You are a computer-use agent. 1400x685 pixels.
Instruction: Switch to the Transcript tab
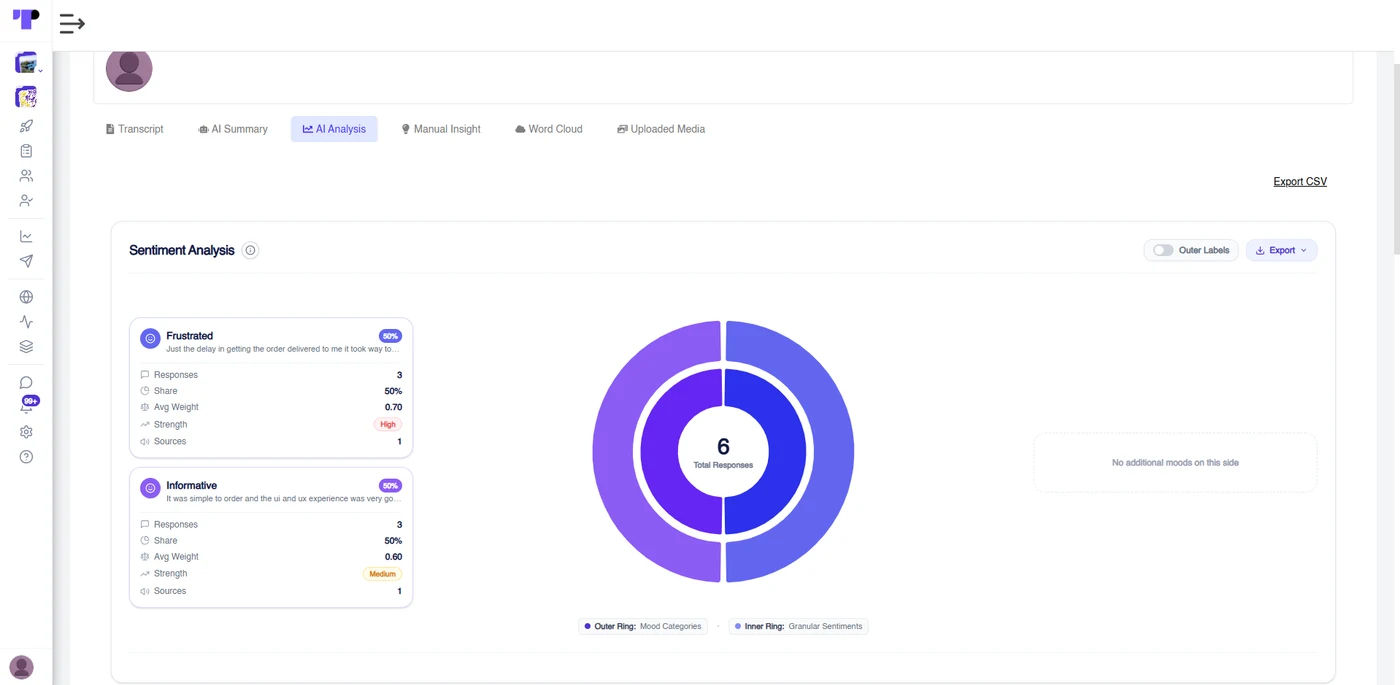pos(134,129)
